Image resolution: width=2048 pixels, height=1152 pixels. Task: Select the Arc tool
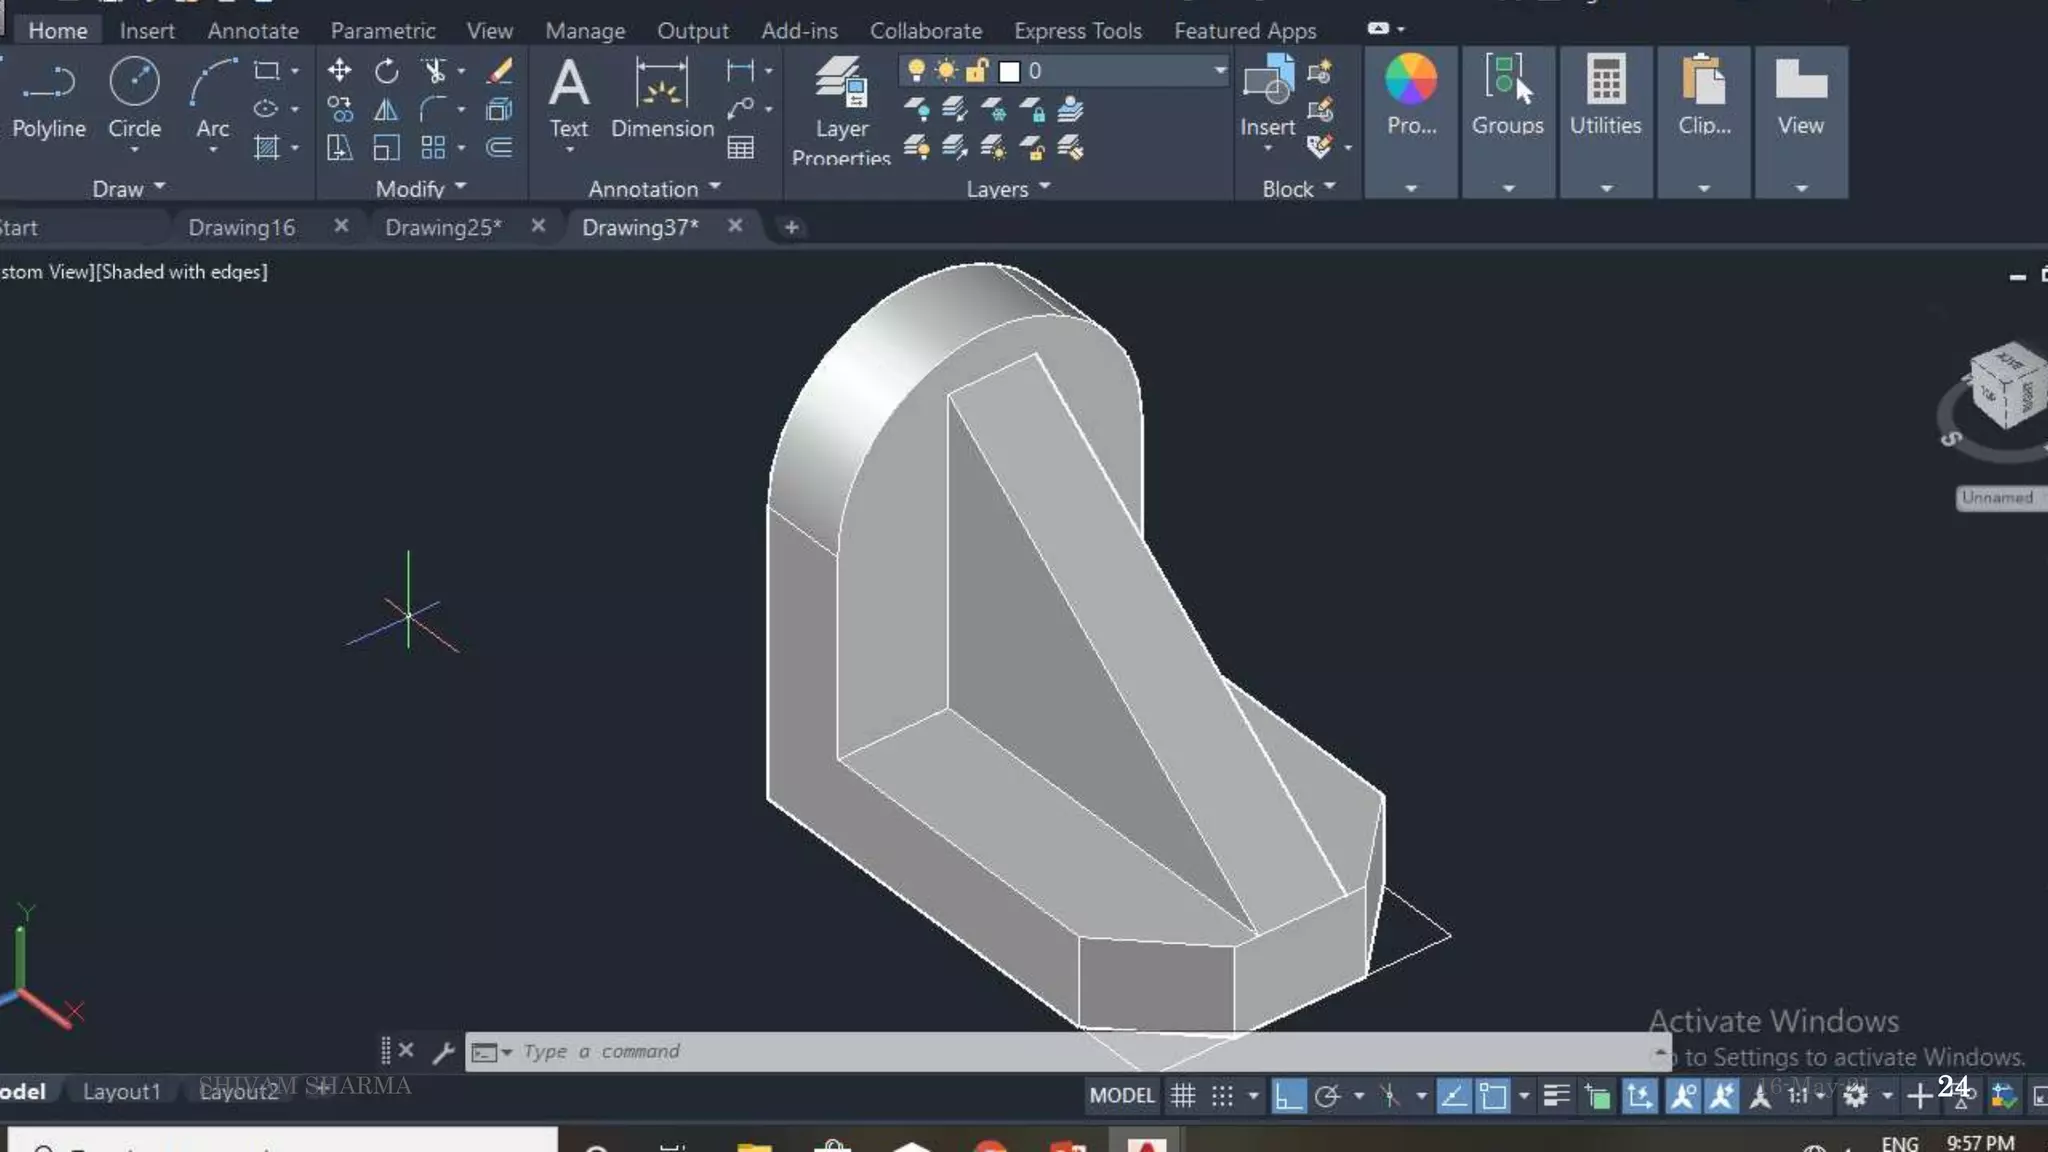[212, 98]
